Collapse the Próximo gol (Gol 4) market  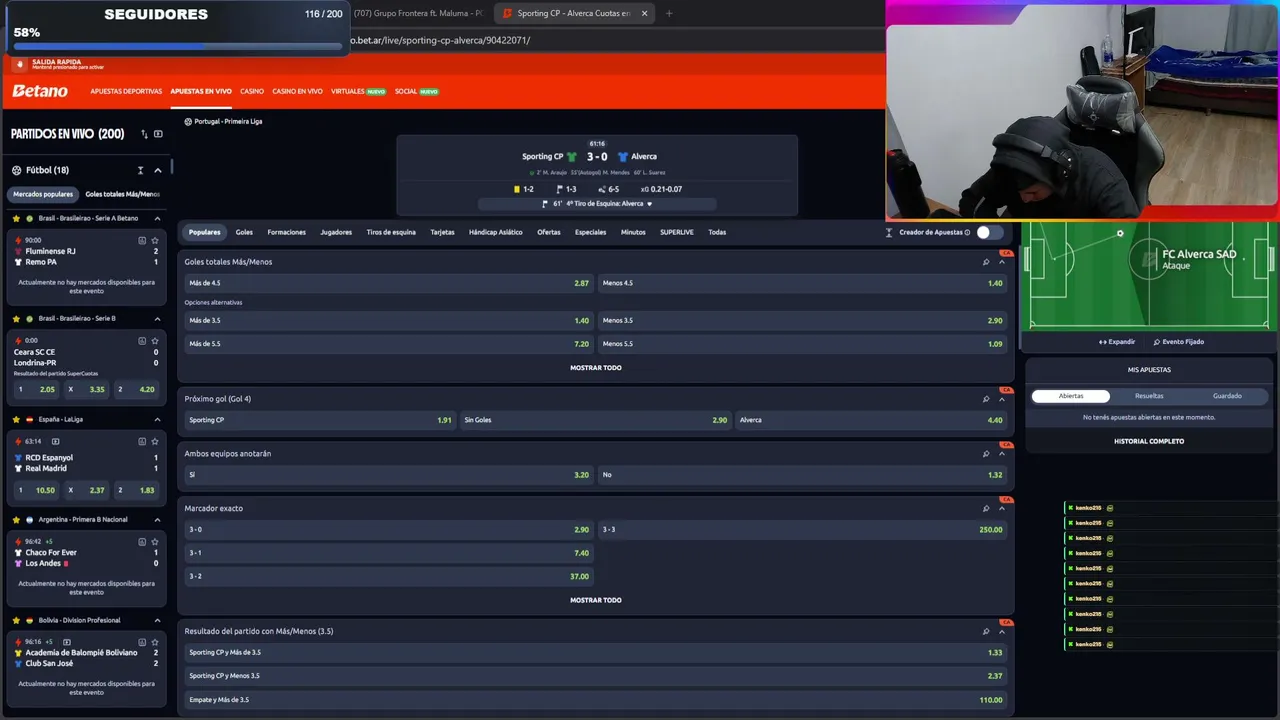pyautogui.click(x=1002, y=399)
